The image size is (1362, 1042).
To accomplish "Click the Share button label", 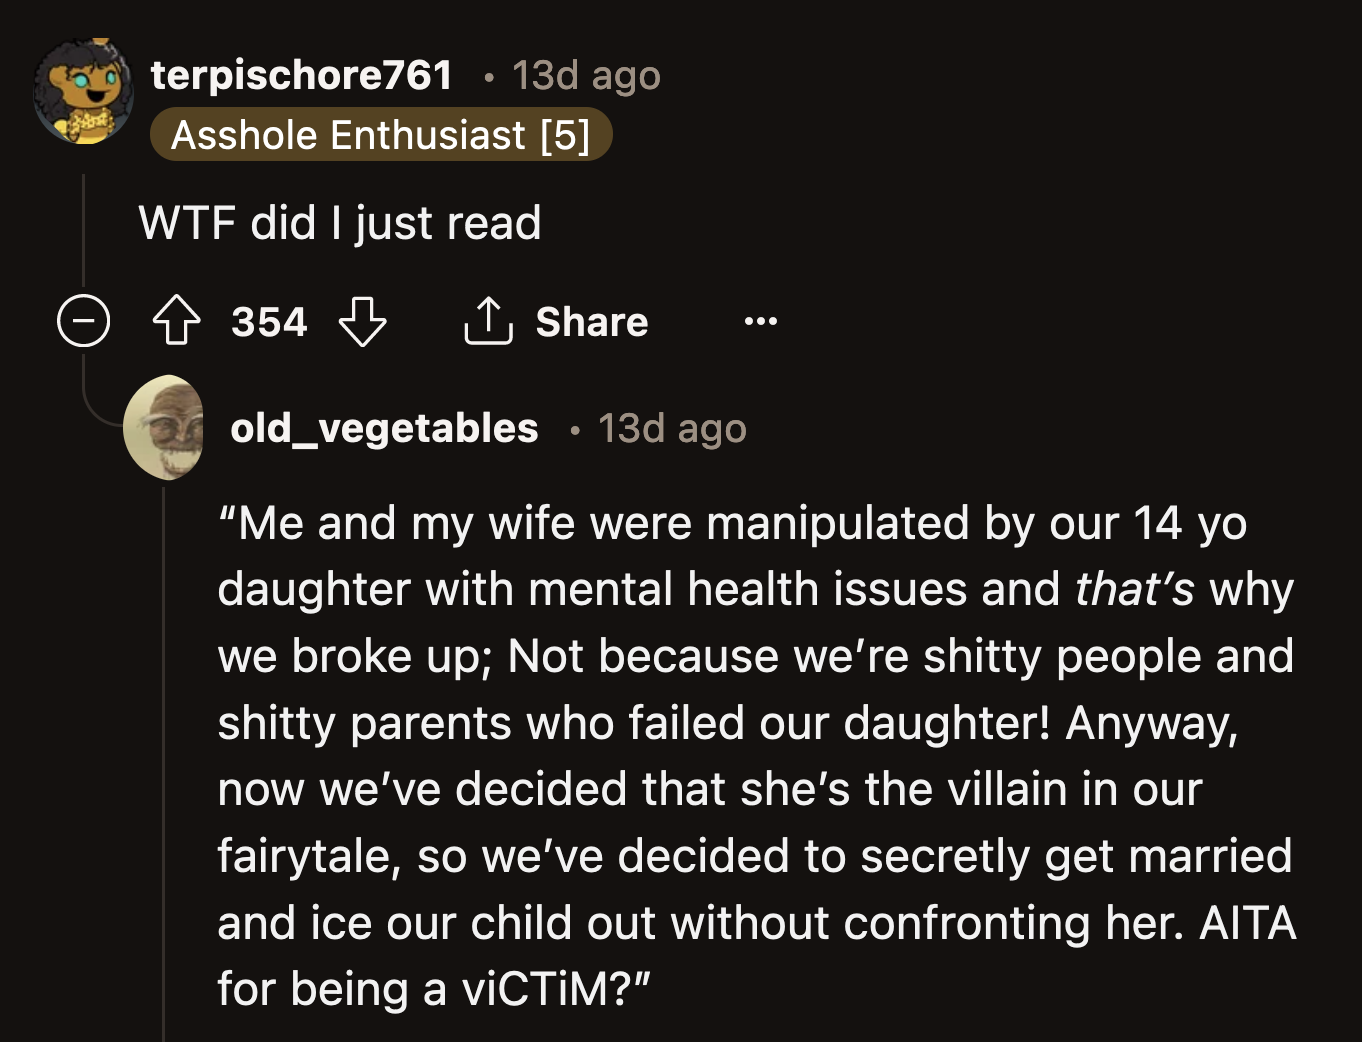I will [x=592, y=321].
